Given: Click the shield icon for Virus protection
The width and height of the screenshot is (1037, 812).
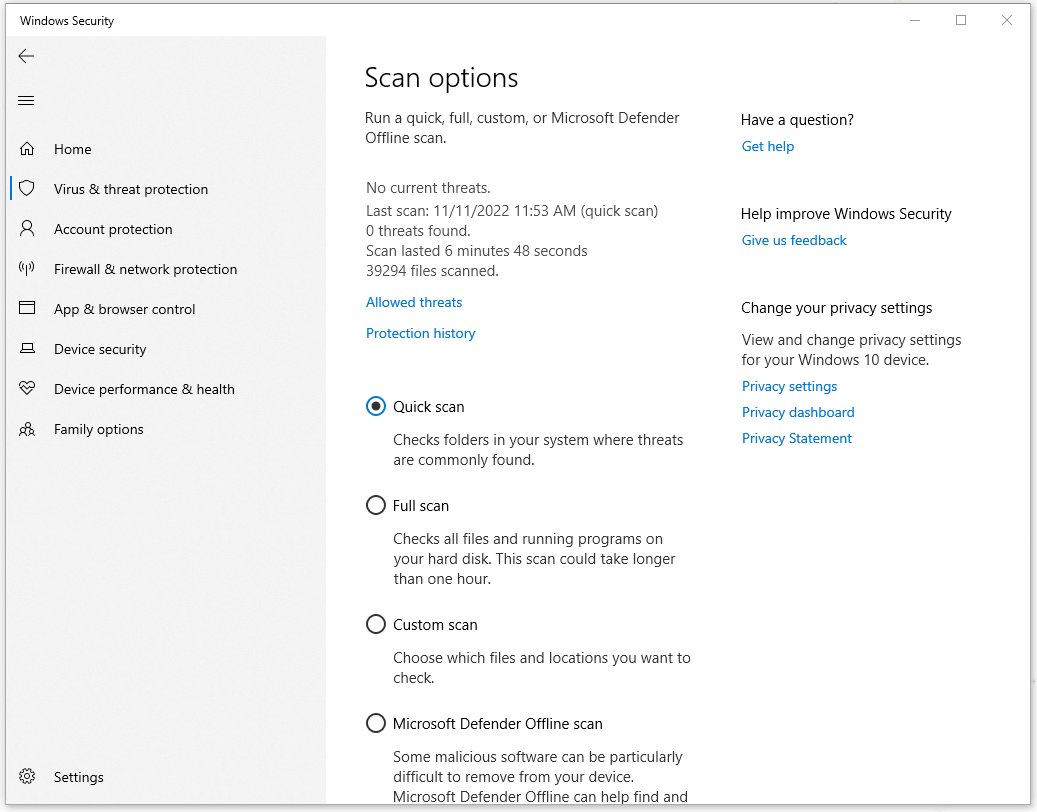Looking at the screenshot, I should 27,188.
